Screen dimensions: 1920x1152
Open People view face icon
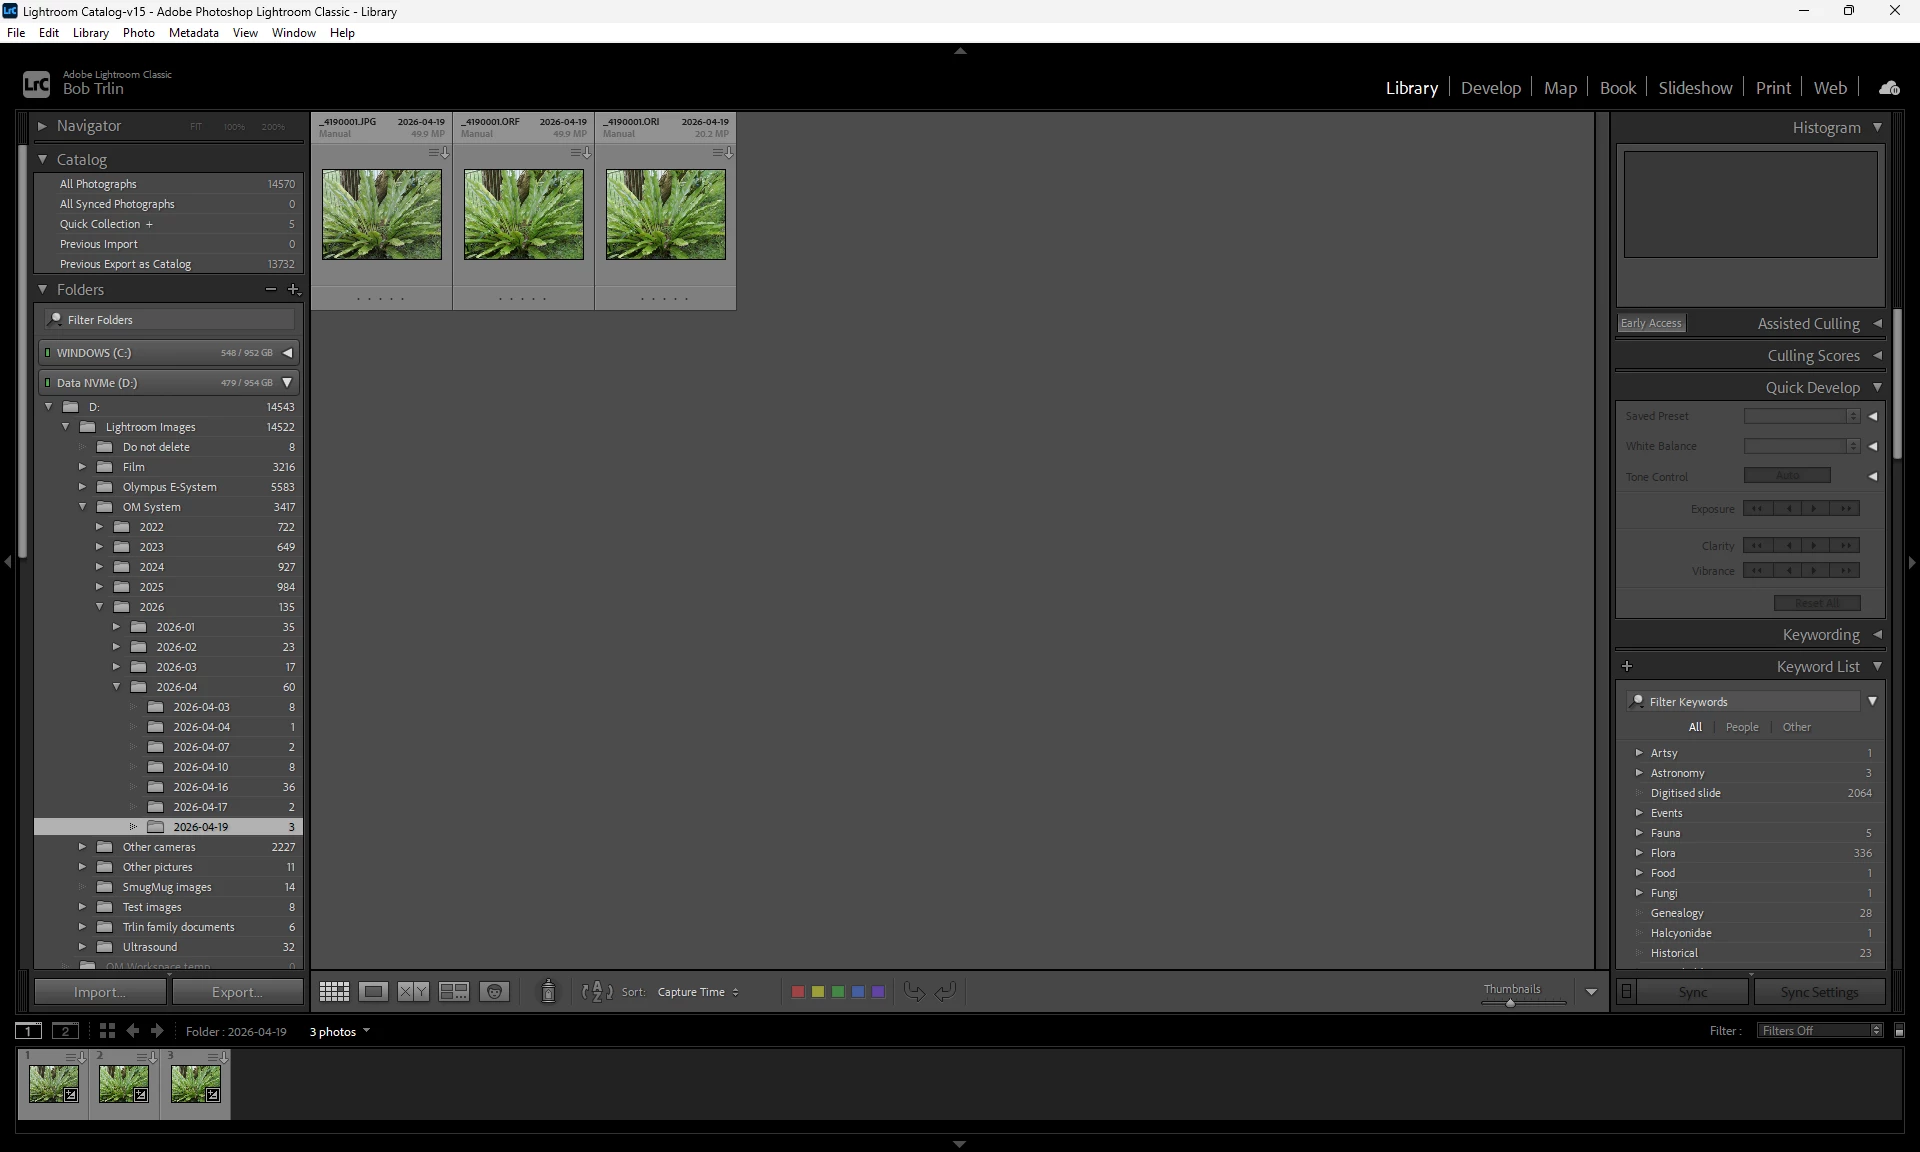[495, 991]
